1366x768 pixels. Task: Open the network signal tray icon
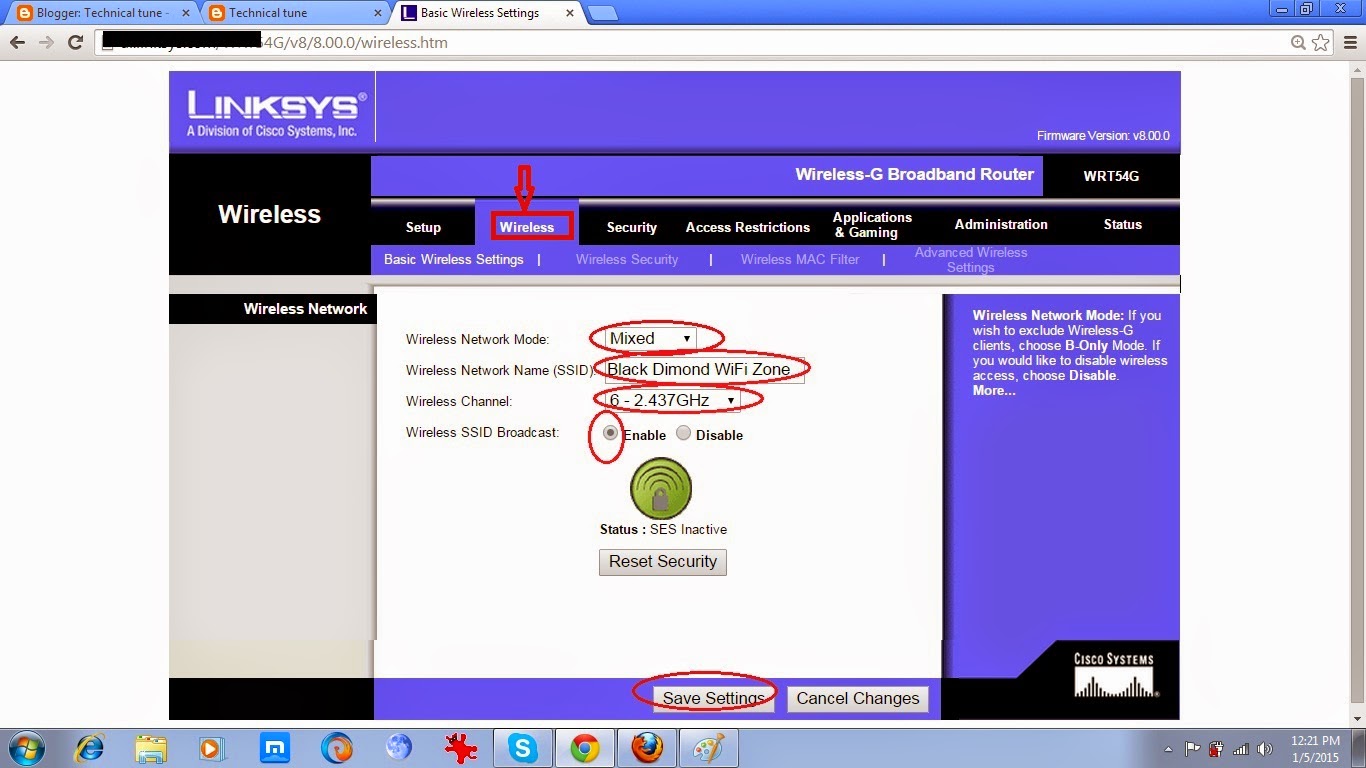tap(1241, 749)
